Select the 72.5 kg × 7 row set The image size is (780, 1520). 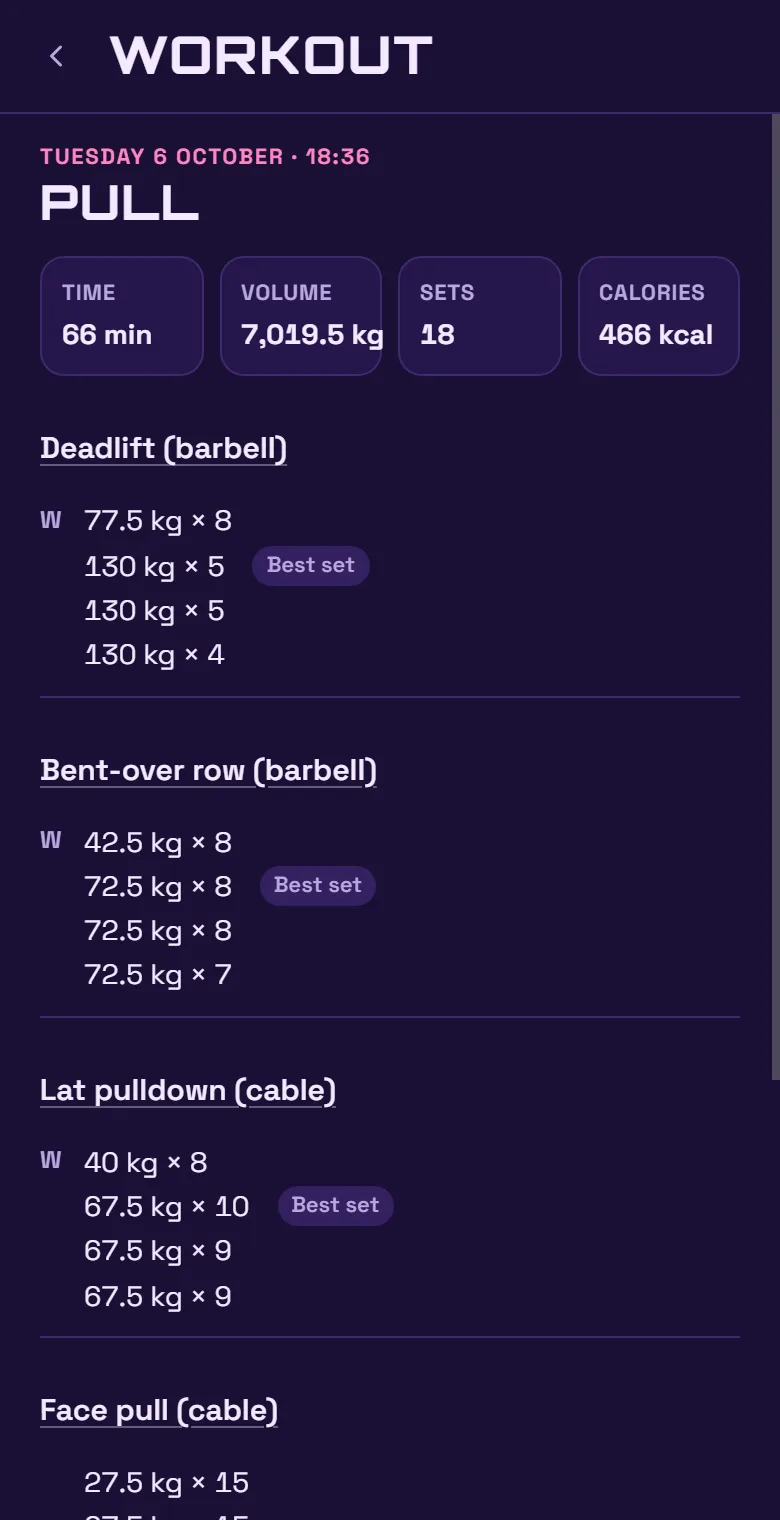coord(158,975)
